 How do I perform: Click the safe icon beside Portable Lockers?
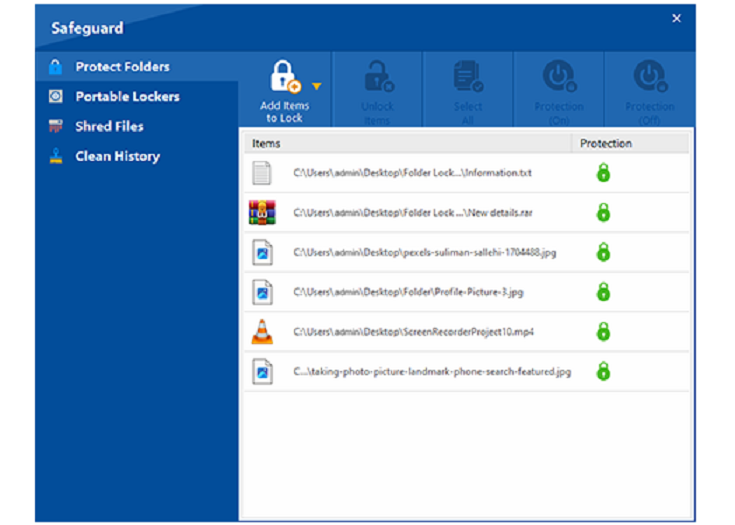(x=55, y=97)
